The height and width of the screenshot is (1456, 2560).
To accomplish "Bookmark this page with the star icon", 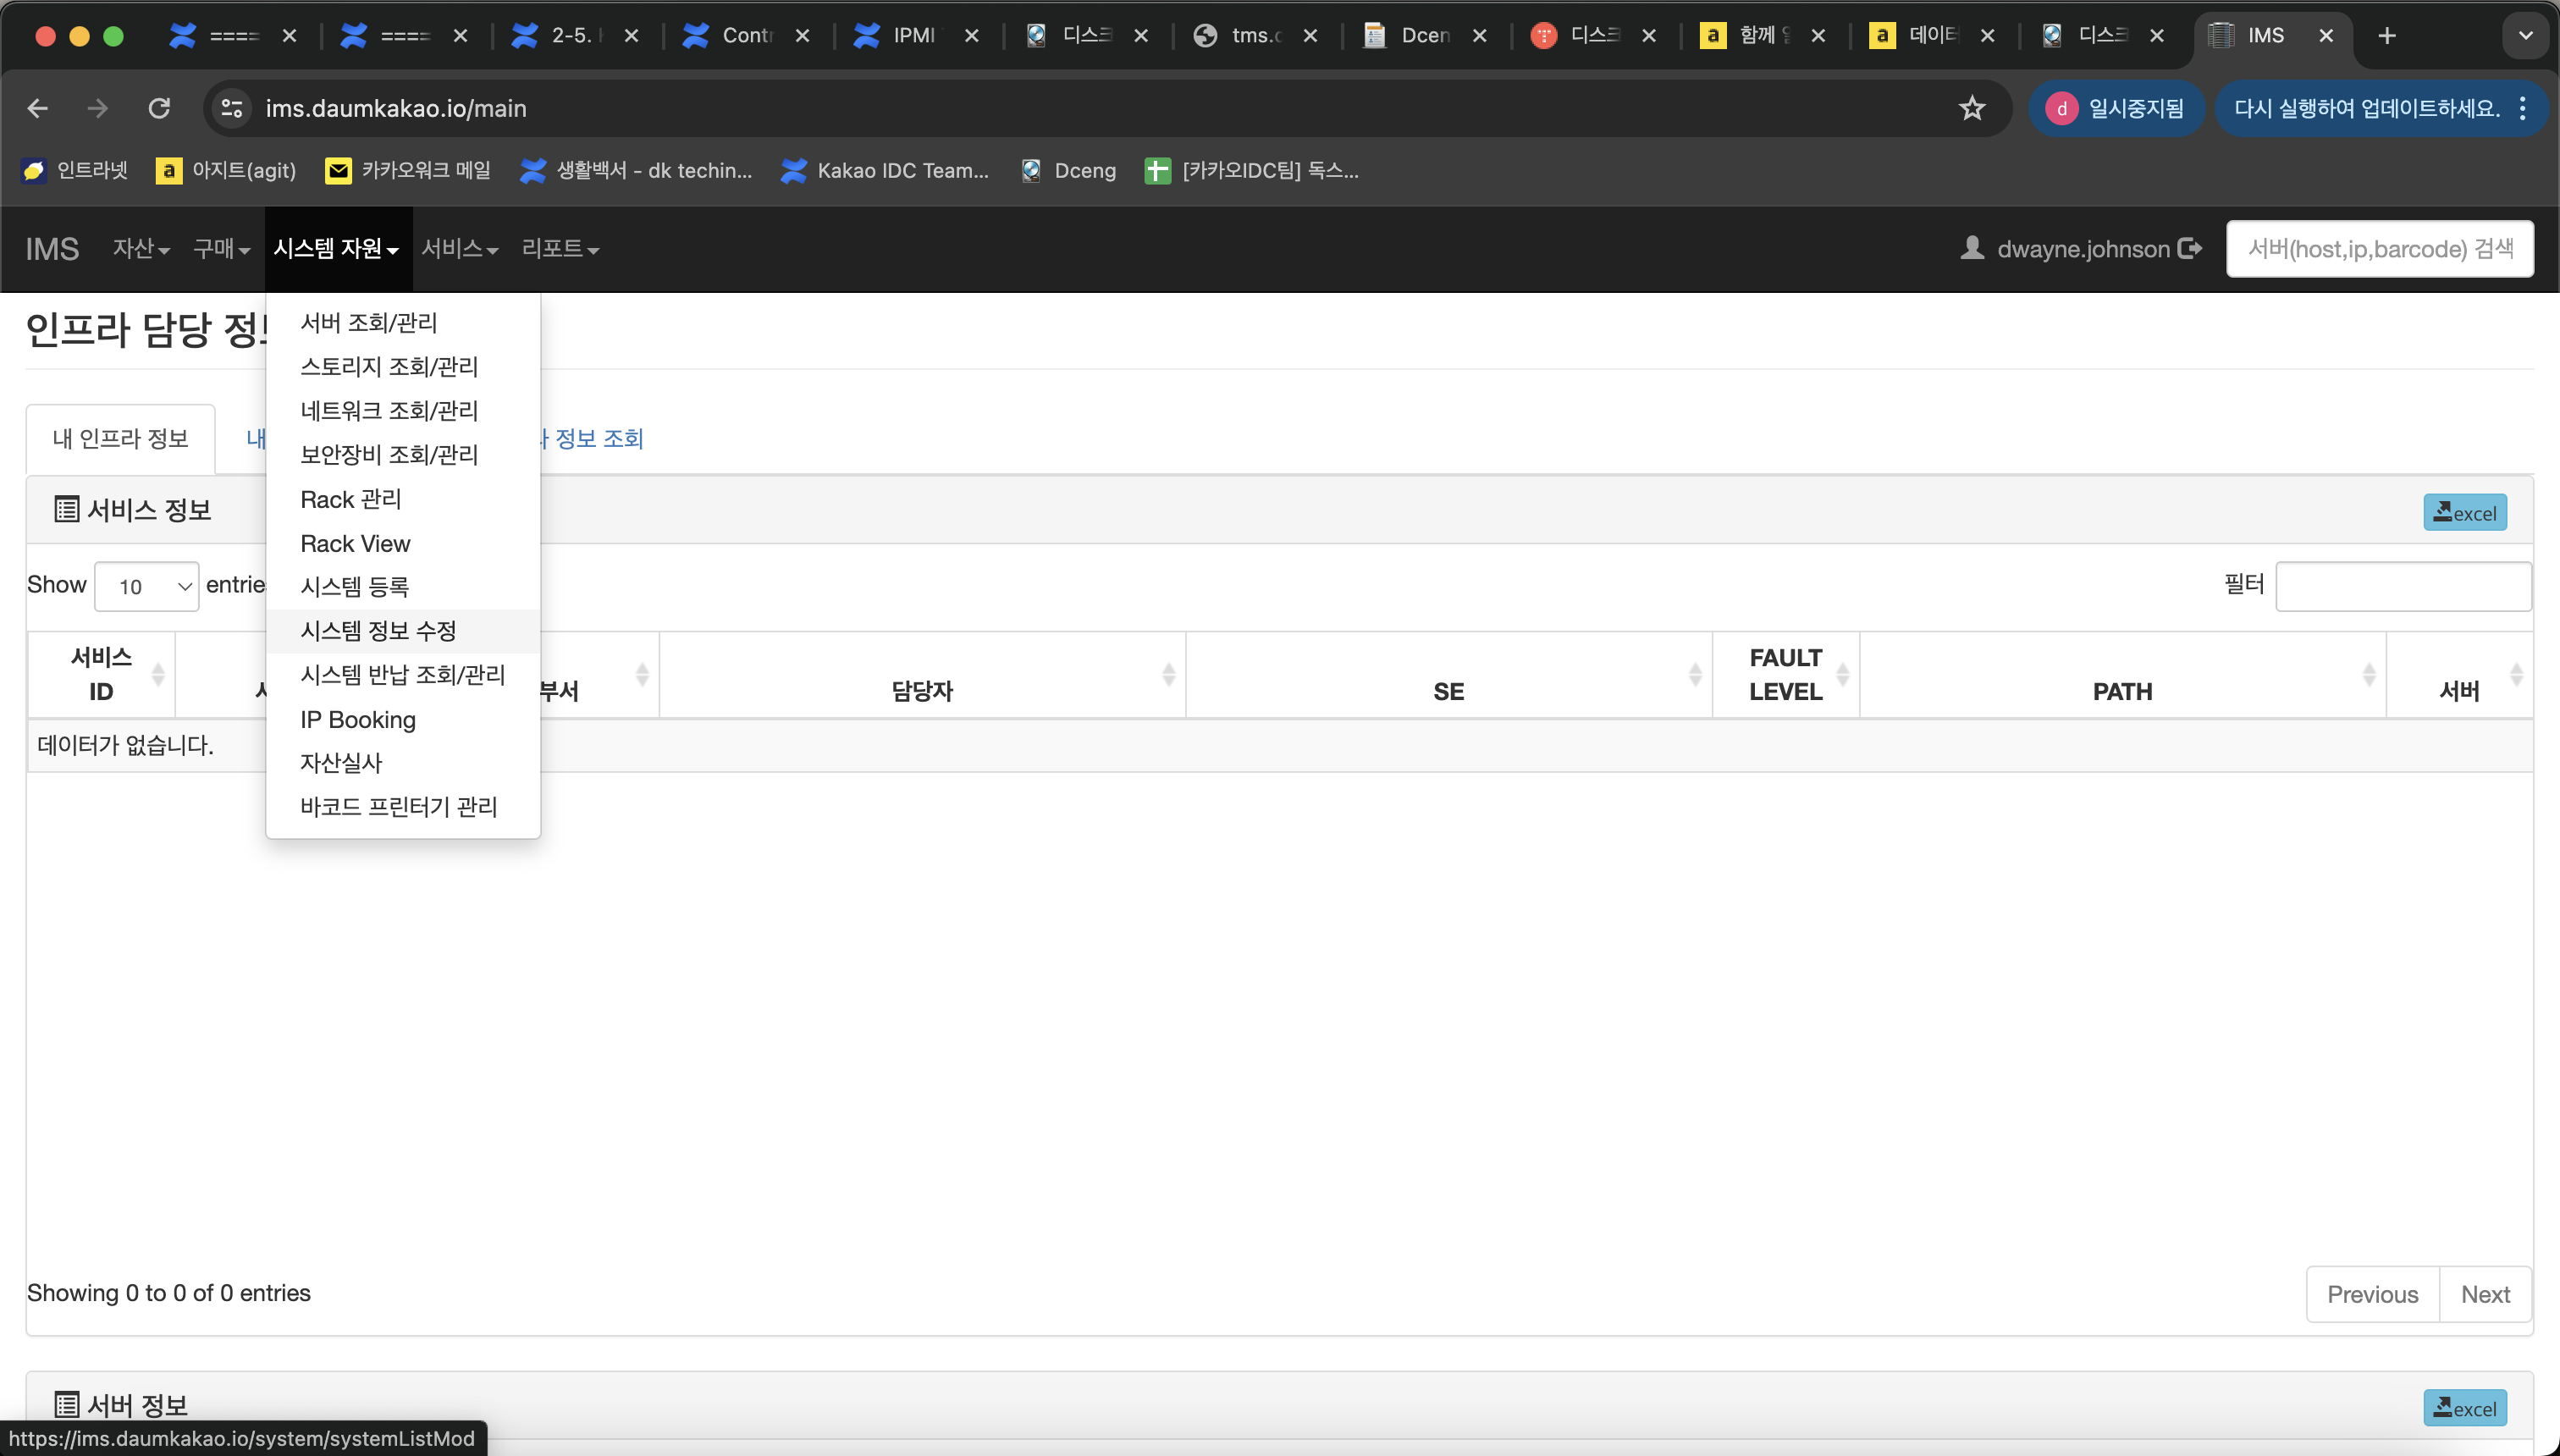I will tap(1971, 108).
